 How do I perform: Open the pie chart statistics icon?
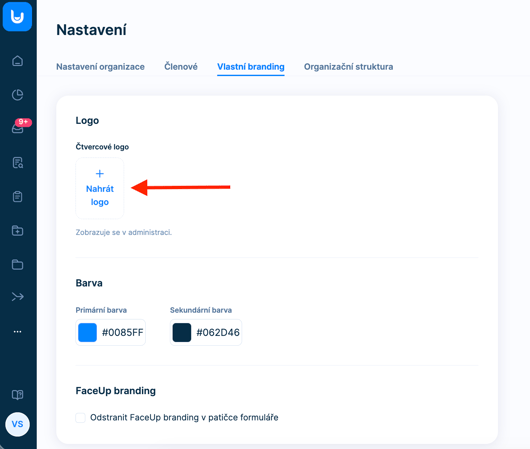[18, 95]
